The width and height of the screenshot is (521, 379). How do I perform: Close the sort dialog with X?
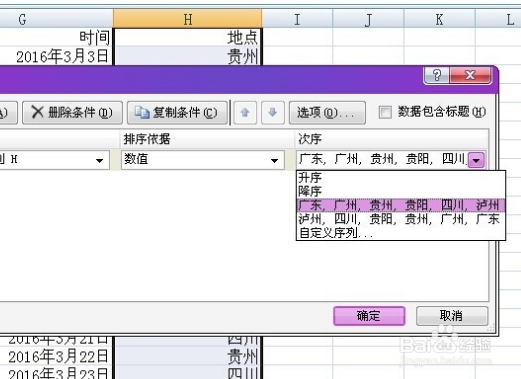click(470, 75)
